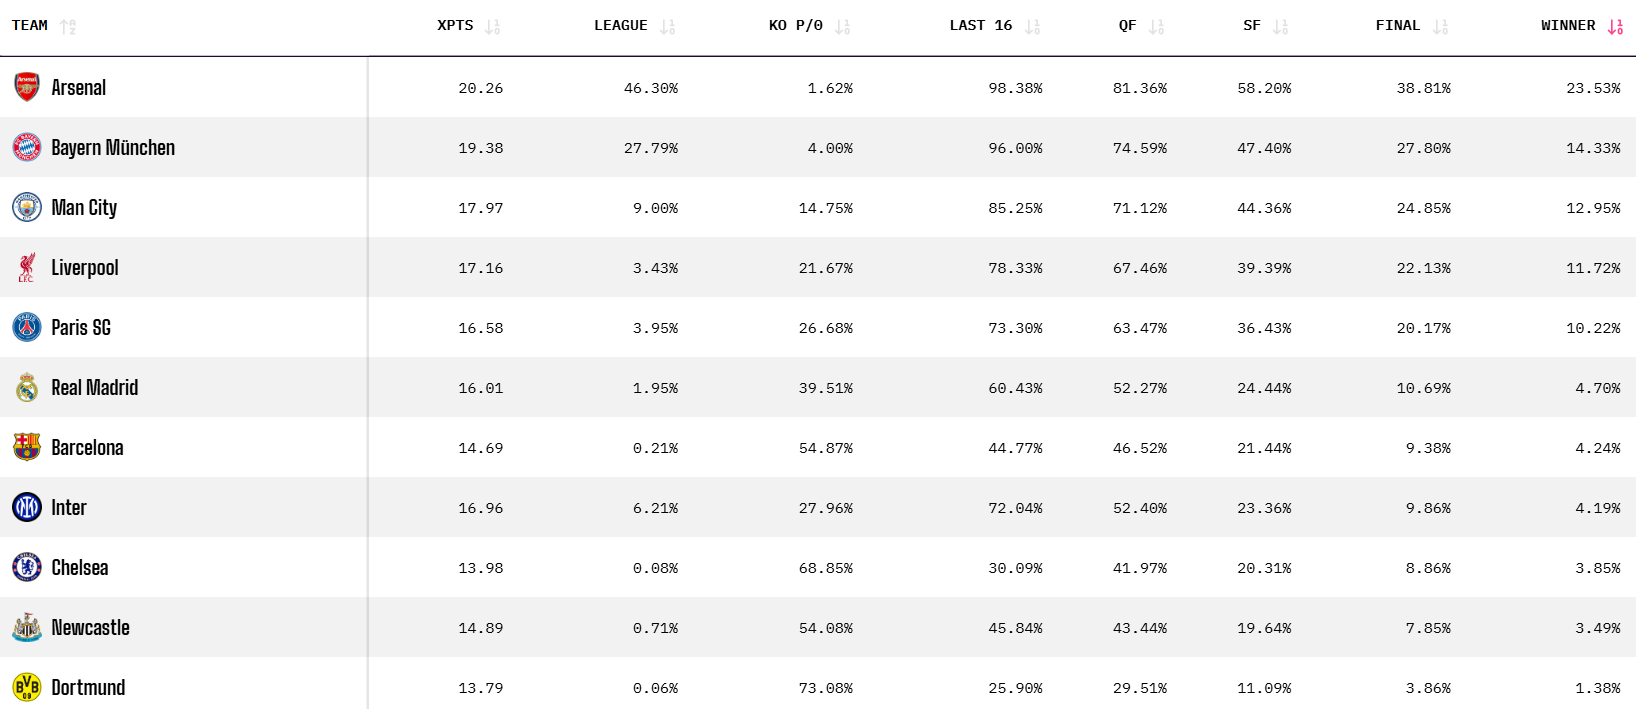Click the Liverpool club crest
Viewport: 1636px width, 709px height.
click(27, 267)
